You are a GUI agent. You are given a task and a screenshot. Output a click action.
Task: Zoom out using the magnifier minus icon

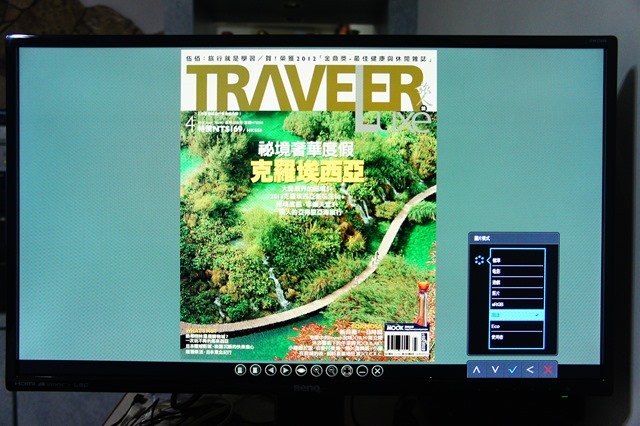[x=332, y=371]
